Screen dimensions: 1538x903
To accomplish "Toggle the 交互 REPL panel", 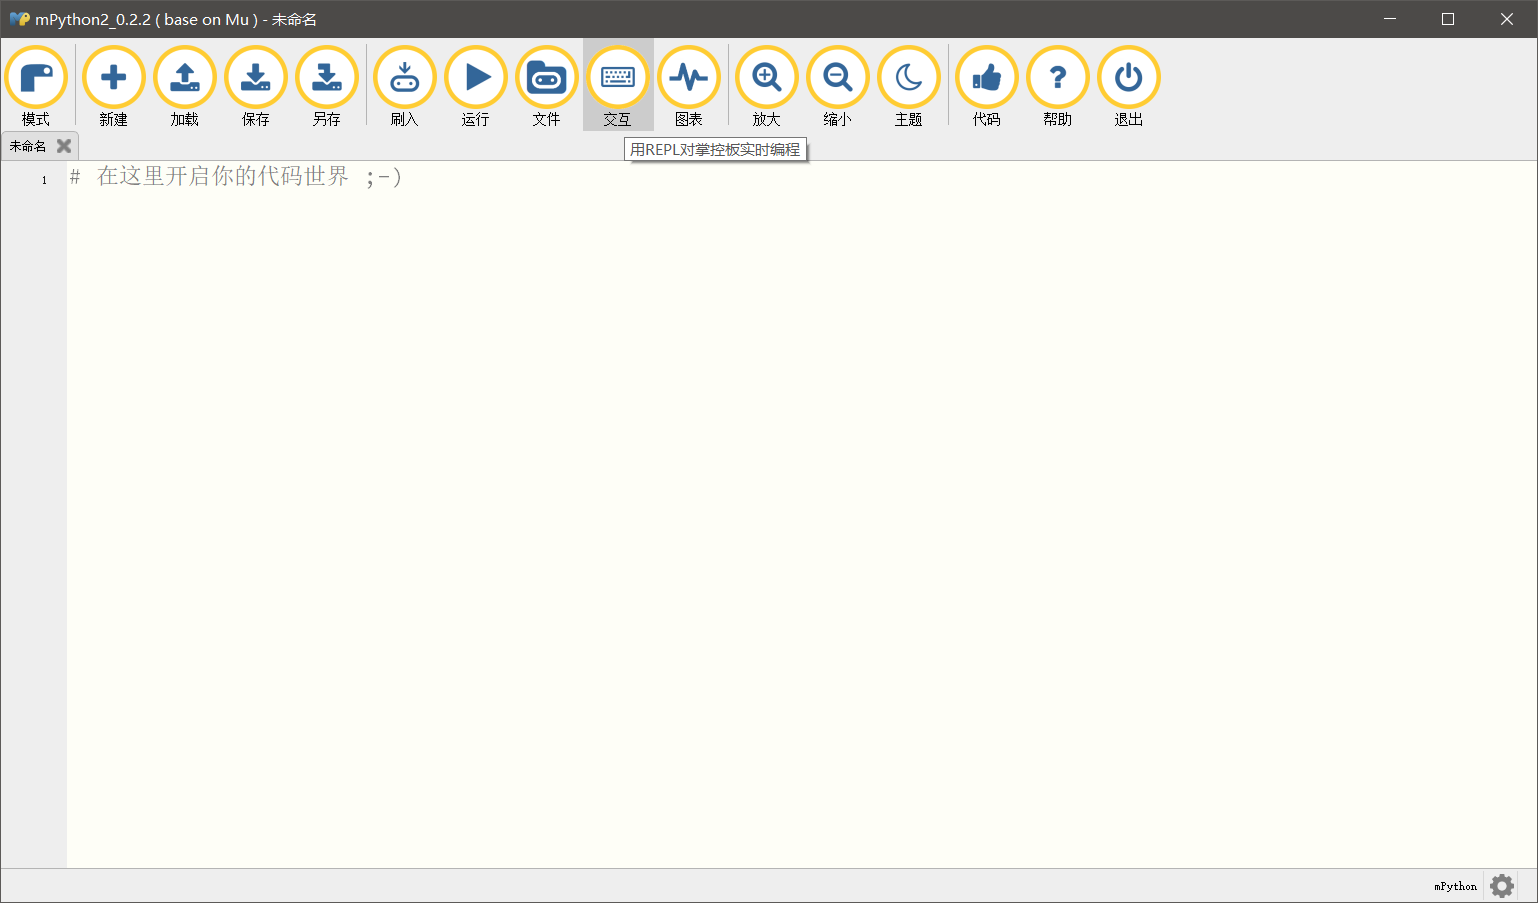I will click(618, 86).
